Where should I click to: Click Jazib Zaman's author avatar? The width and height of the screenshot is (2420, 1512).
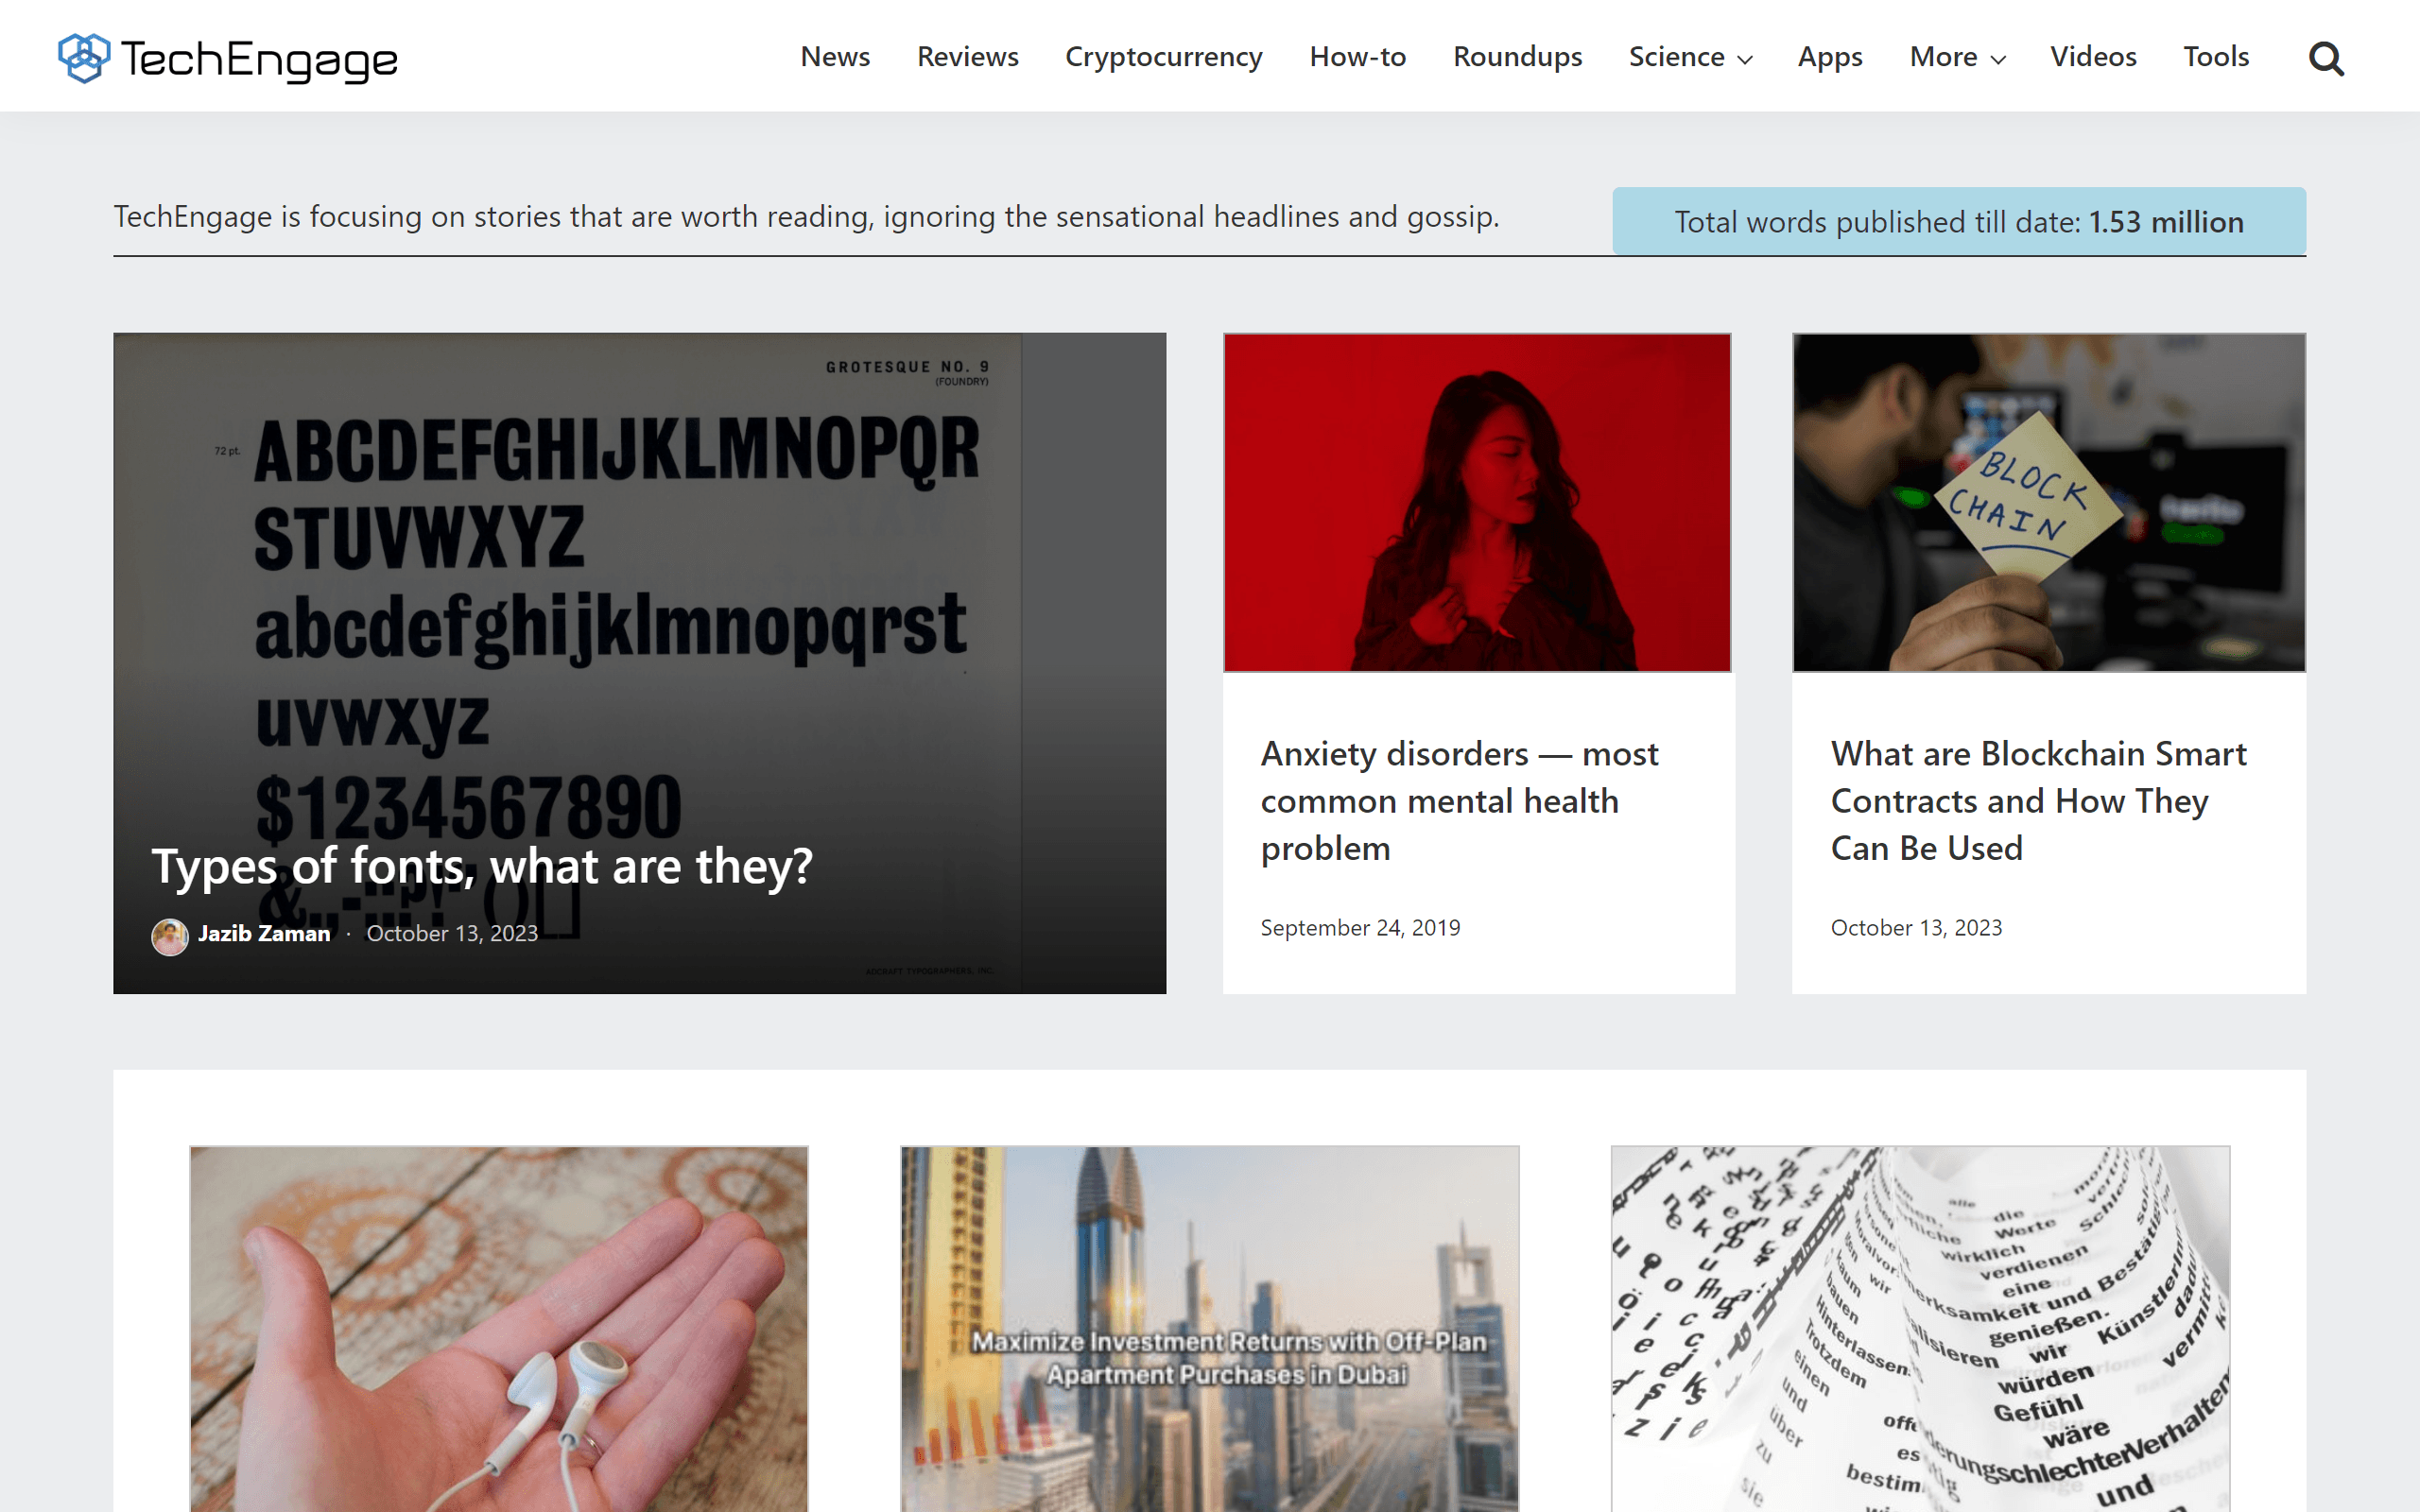170,936
